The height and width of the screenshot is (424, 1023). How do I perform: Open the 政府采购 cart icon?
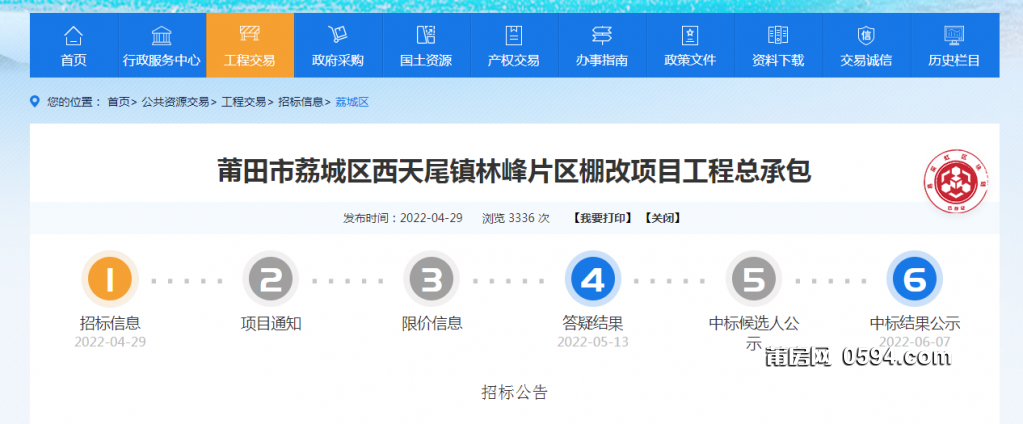pyautogui.click(x=337, y=35)
